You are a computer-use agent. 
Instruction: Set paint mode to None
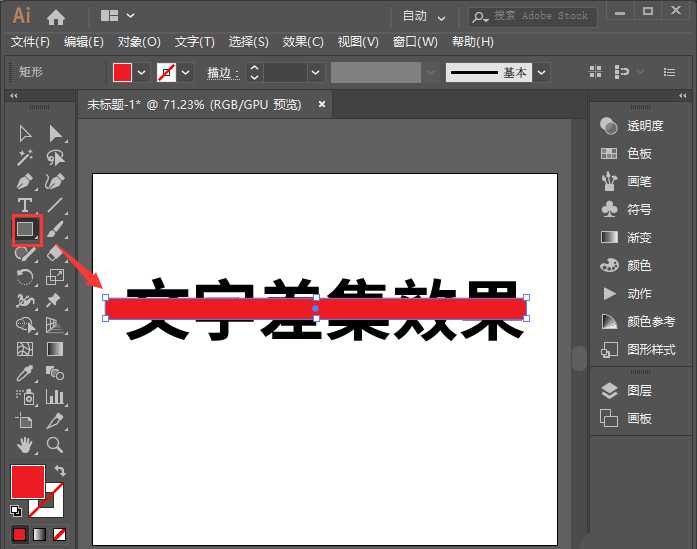[60, 534]
